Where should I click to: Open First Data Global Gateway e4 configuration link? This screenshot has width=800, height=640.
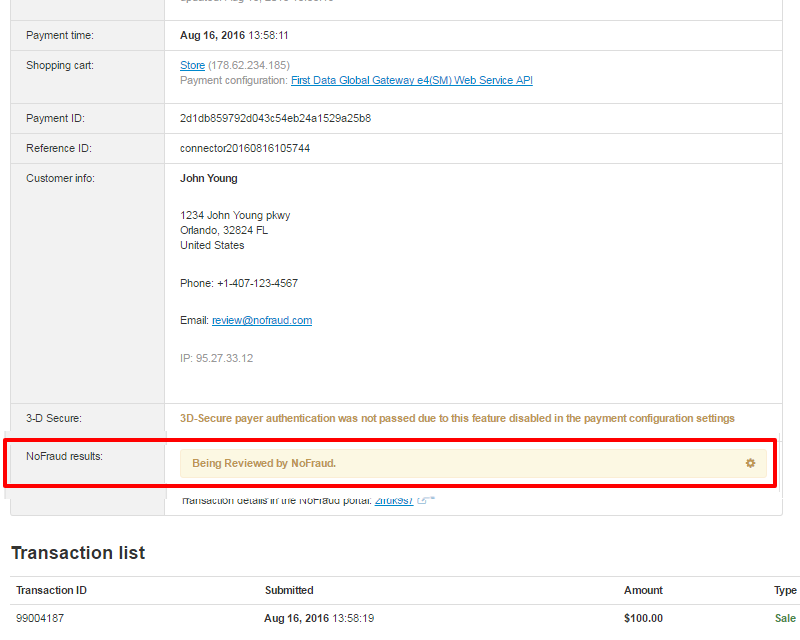pos(412,80)
